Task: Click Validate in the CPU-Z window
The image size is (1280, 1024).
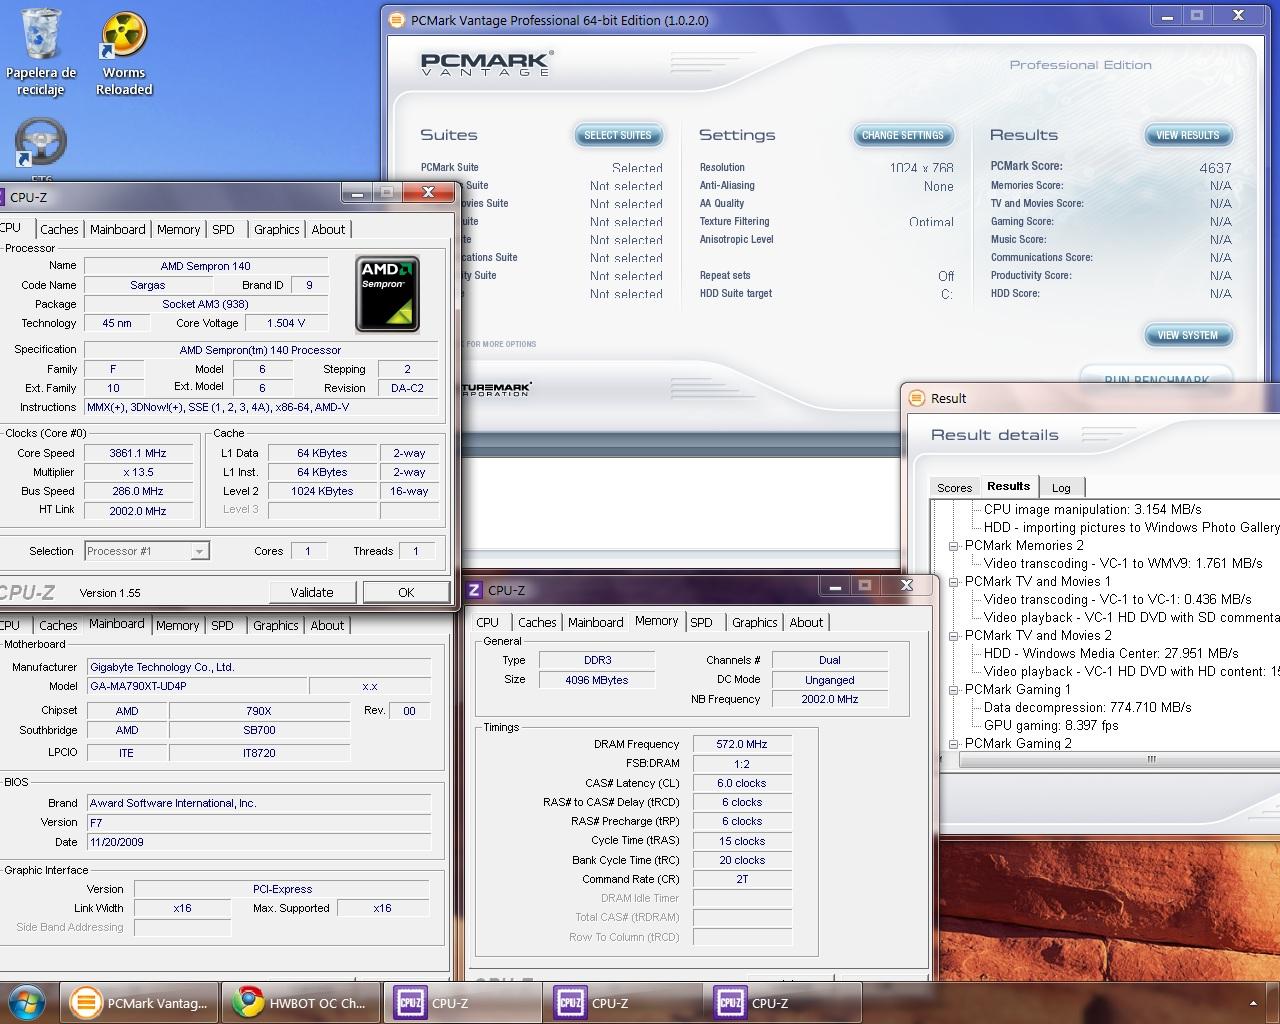Action: (312, 592)
